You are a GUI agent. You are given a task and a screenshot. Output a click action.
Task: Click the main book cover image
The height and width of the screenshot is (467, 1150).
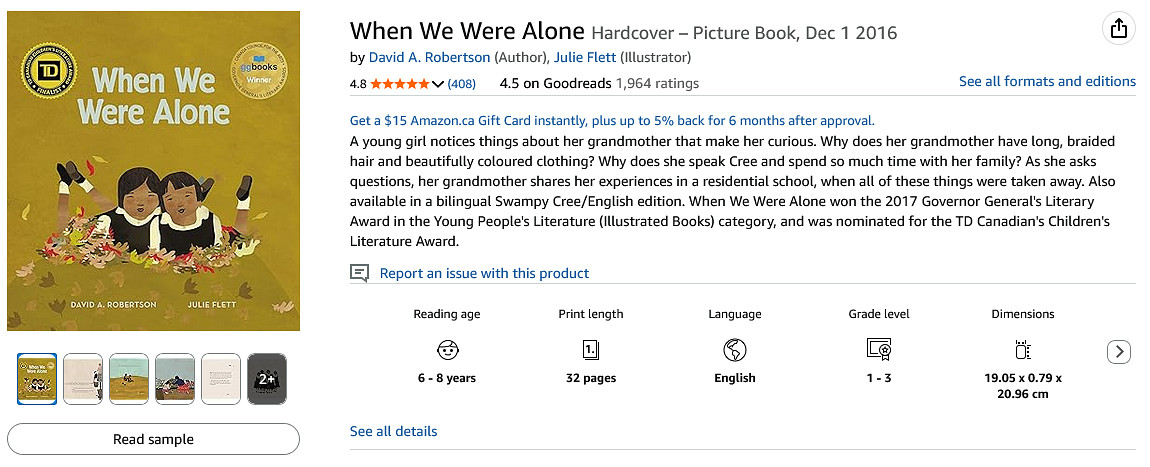click(153, 171)
